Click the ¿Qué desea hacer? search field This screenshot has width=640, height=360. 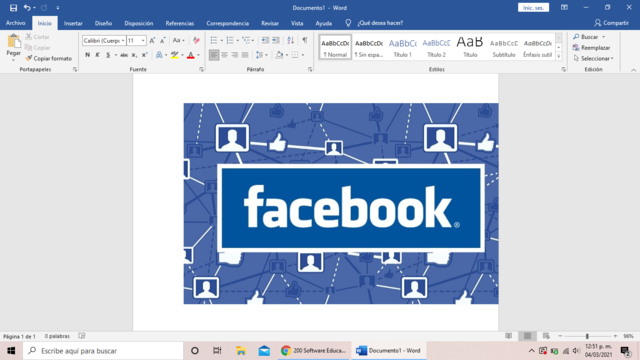coord(380,23)
